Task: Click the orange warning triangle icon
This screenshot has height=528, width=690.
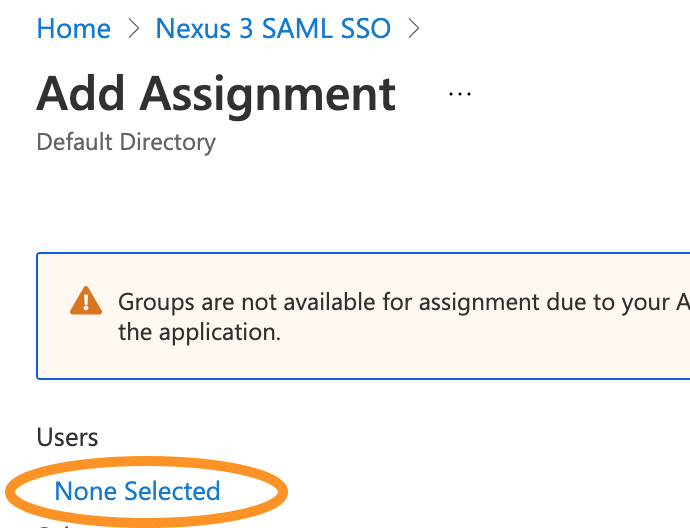Action: tap(86, 300)
